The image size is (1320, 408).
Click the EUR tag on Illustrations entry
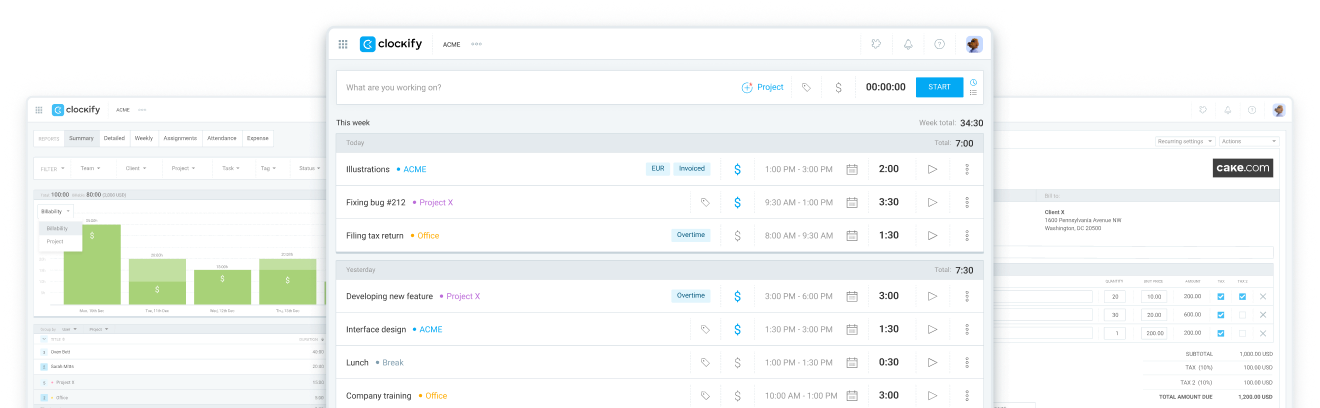point(658,169)
